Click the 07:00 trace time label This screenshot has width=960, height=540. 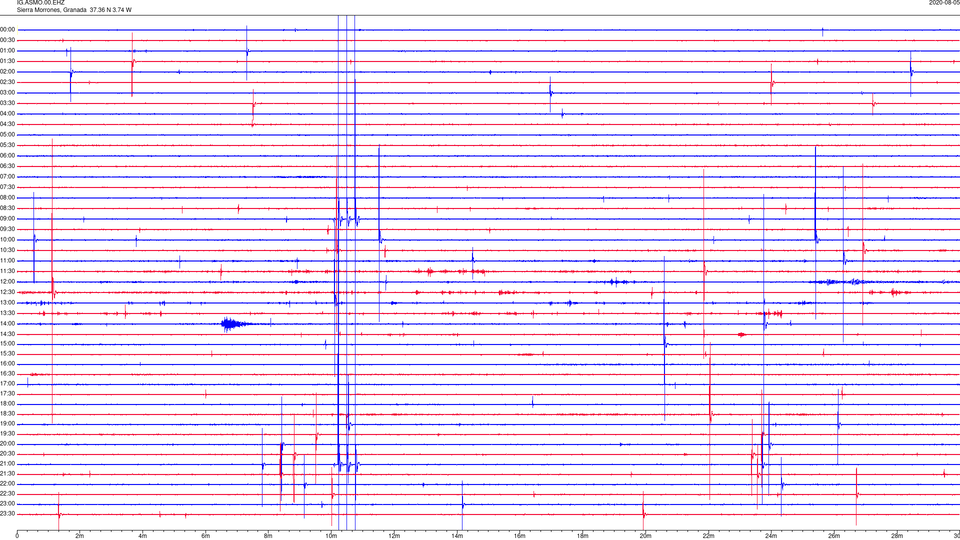(x=8, y=176)
